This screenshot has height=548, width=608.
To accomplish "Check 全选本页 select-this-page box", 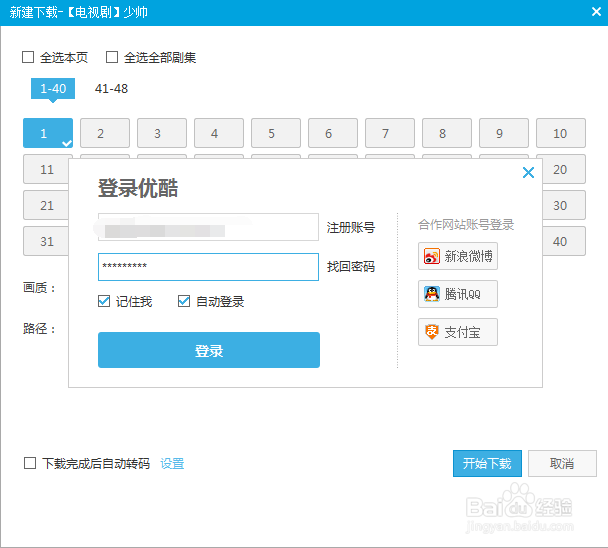I will (x=28, y=57).
